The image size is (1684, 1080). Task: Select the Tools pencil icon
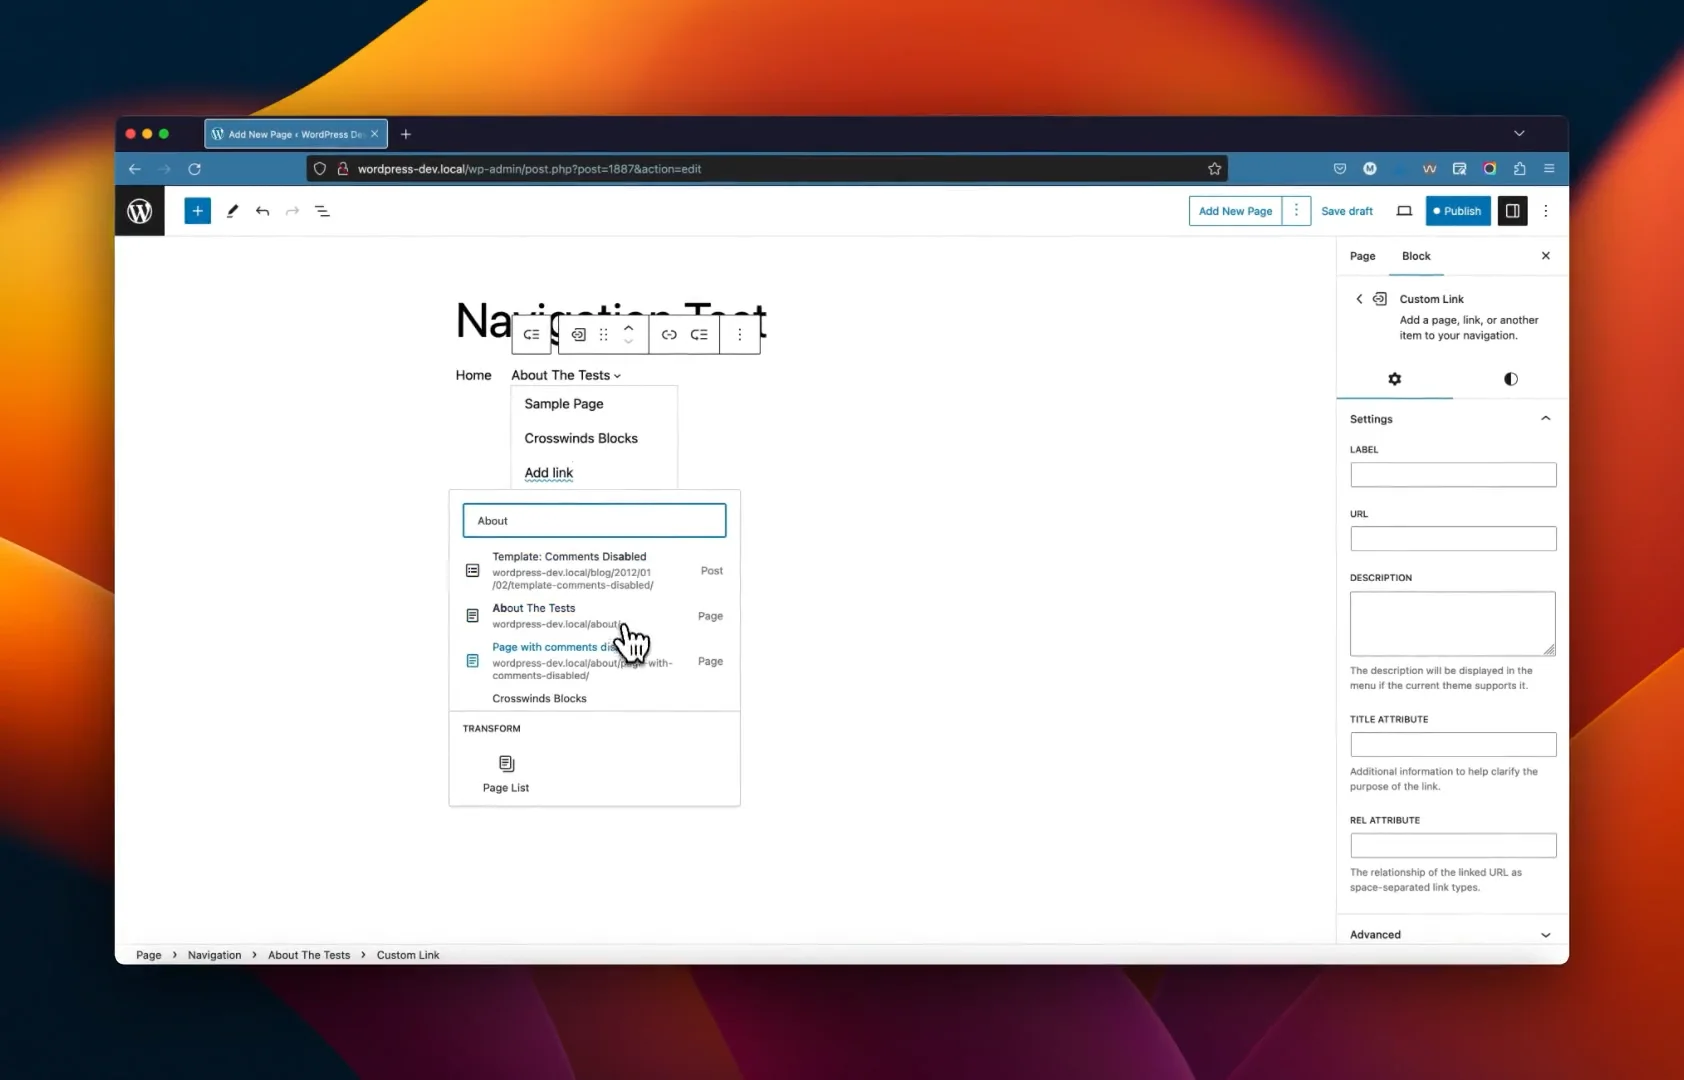(232, 211)
